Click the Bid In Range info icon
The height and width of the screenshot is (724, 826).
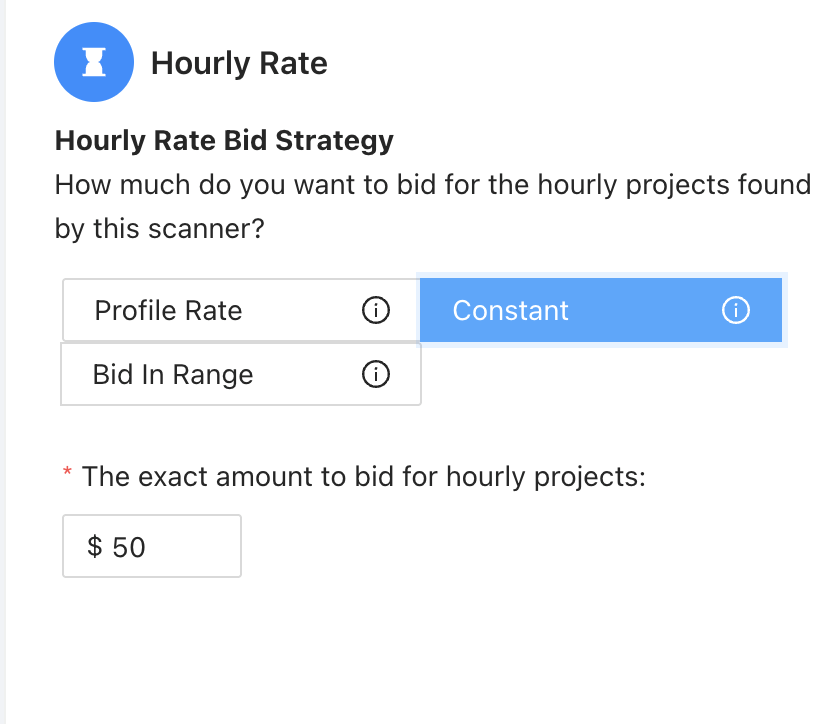pos(376,374)
